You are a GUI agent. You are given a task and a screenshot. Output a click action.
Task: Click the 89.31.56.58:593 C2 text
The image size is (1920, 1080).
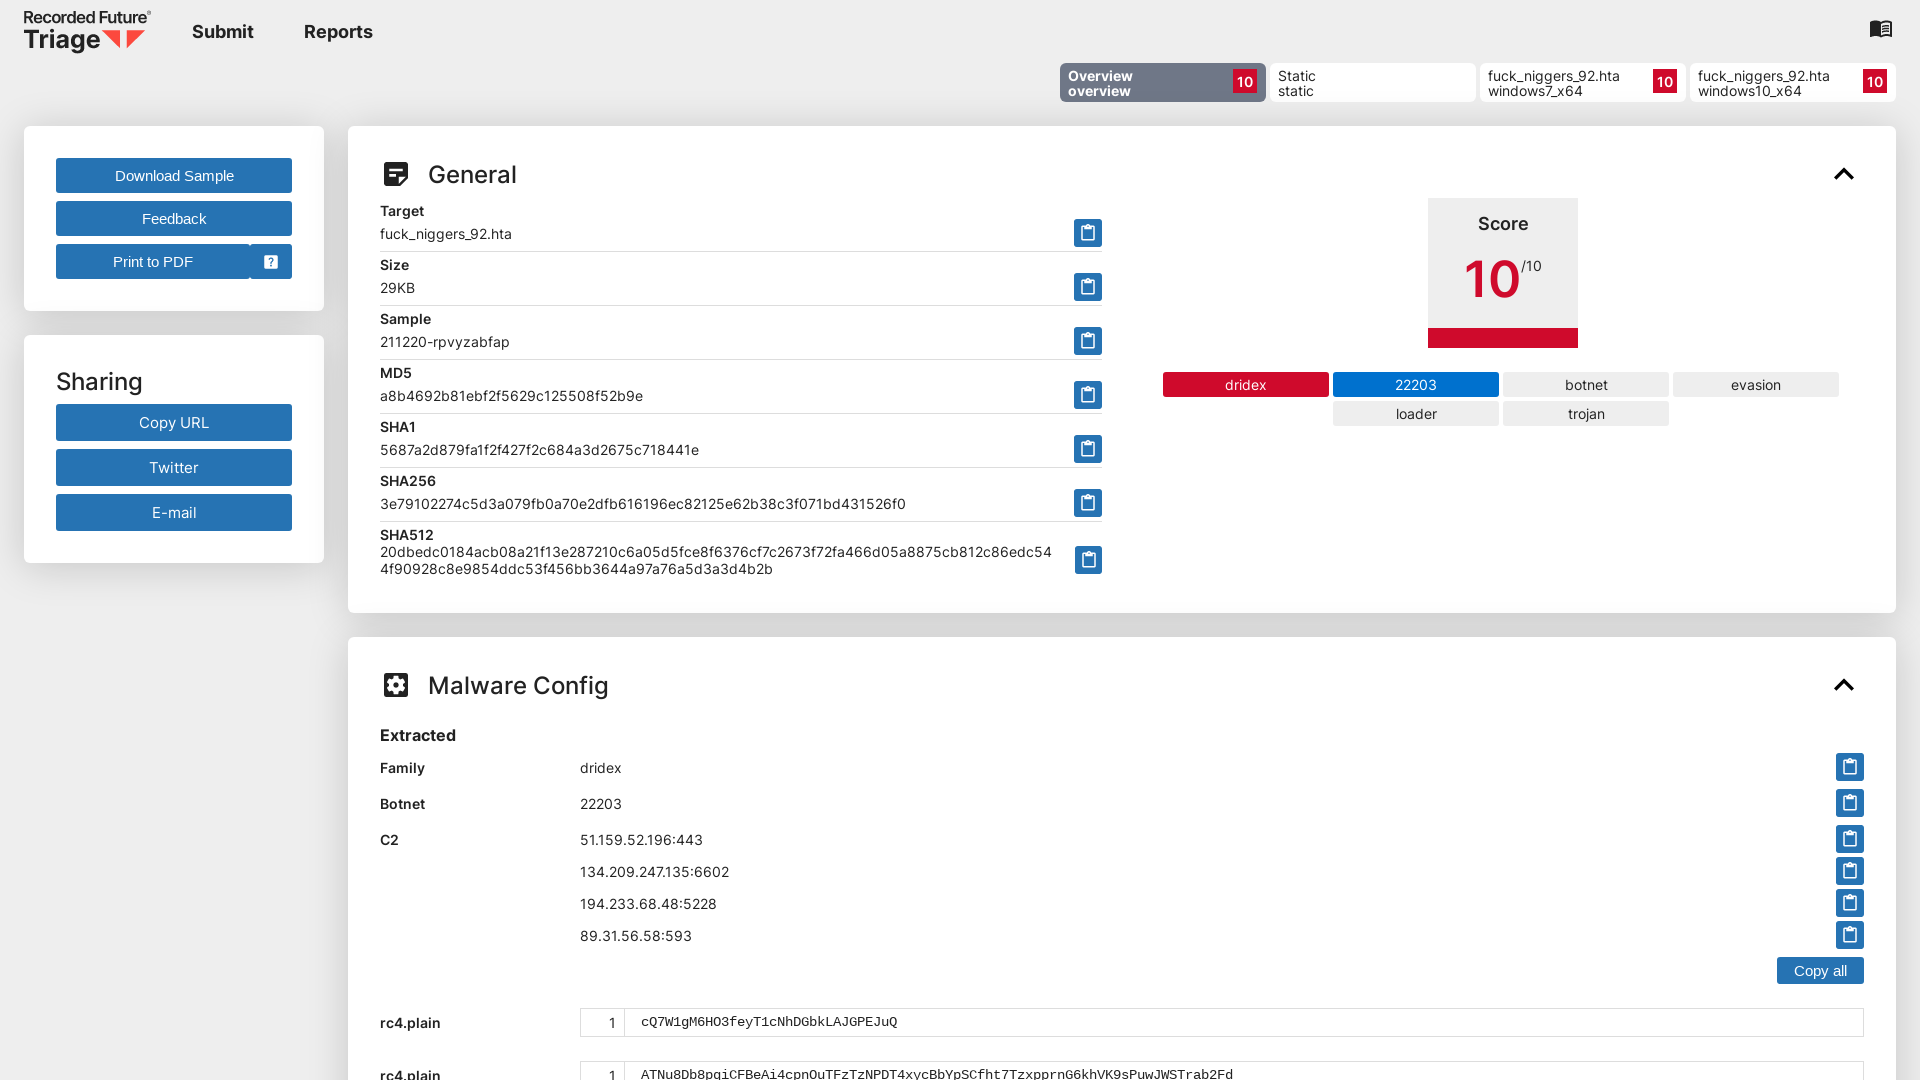click(x=636, y=936)
